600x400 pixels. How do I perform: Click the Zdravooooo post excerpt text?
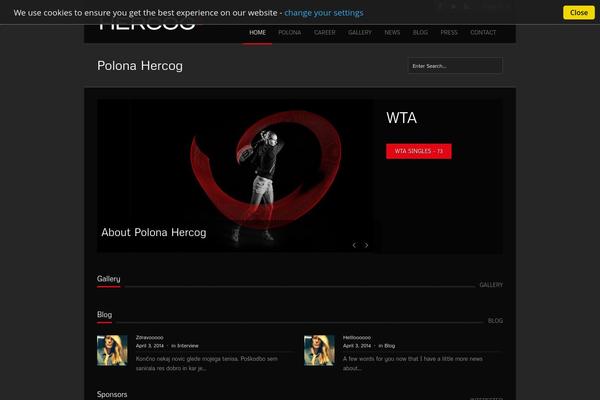click(207, 364)
